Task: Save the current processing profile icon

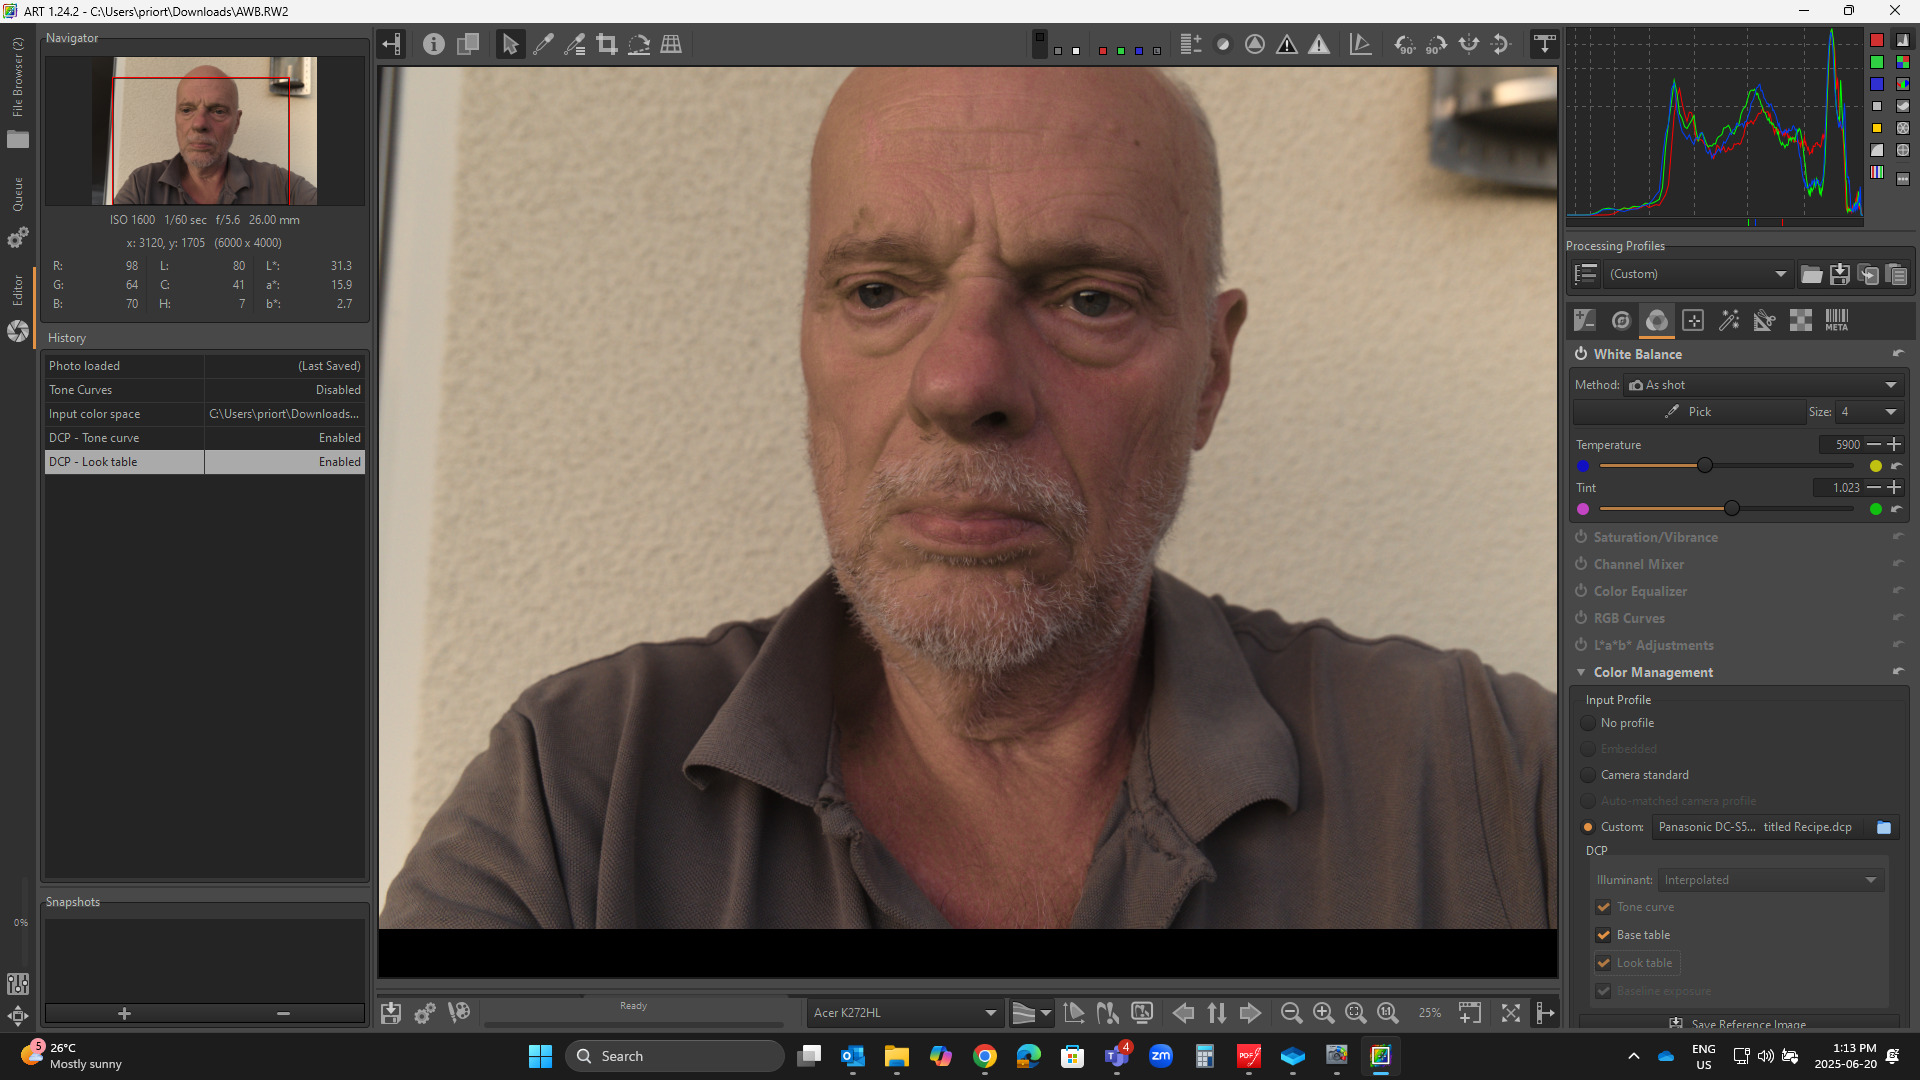Action: (1839, 274)
